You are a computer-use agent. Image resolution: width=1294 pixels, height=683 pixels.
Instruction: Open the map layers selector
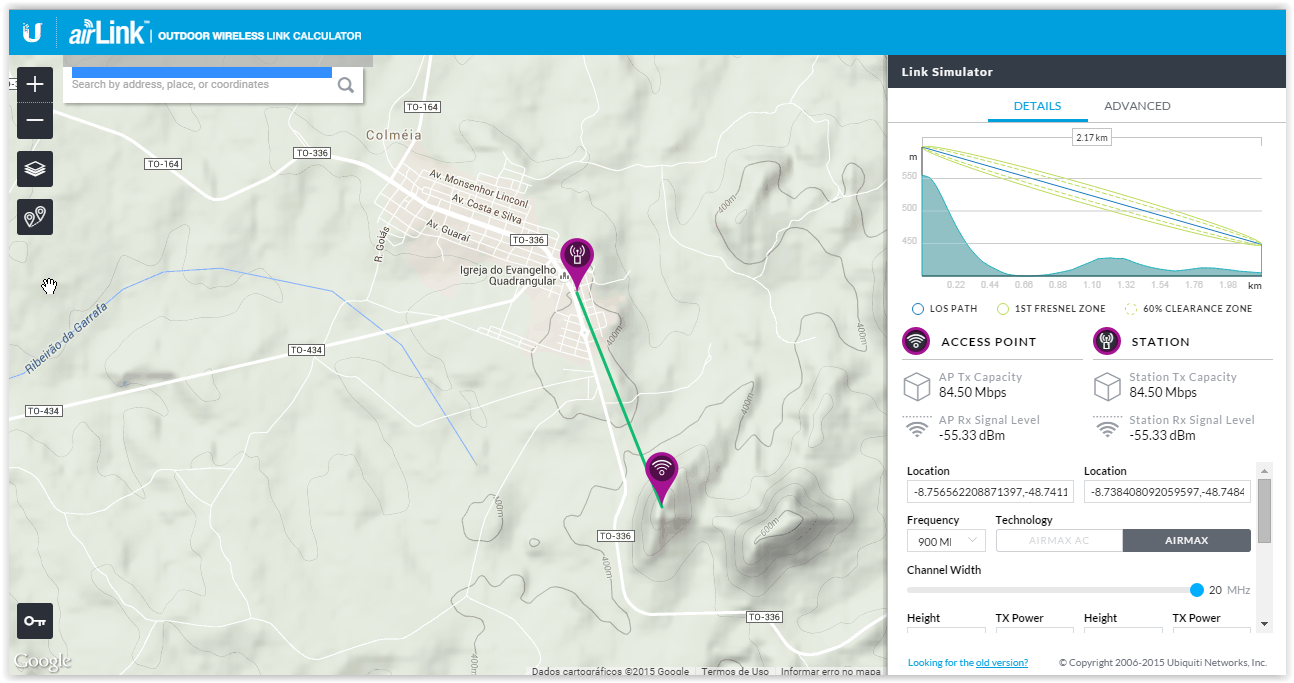[x=35, y=169]
